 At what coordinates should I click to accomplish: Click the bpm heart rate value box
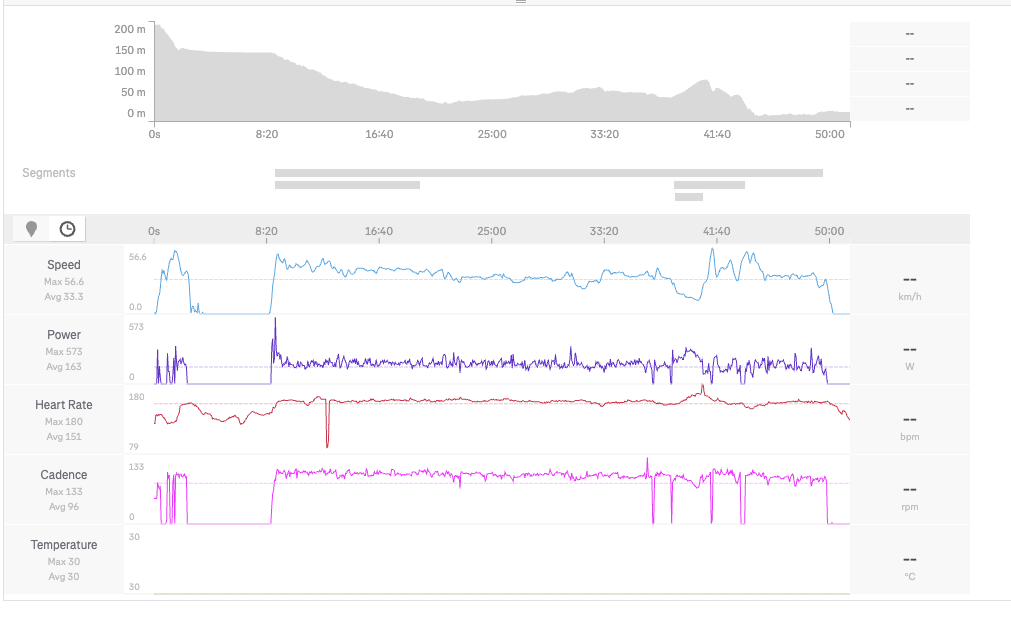[x=909, y=421]
